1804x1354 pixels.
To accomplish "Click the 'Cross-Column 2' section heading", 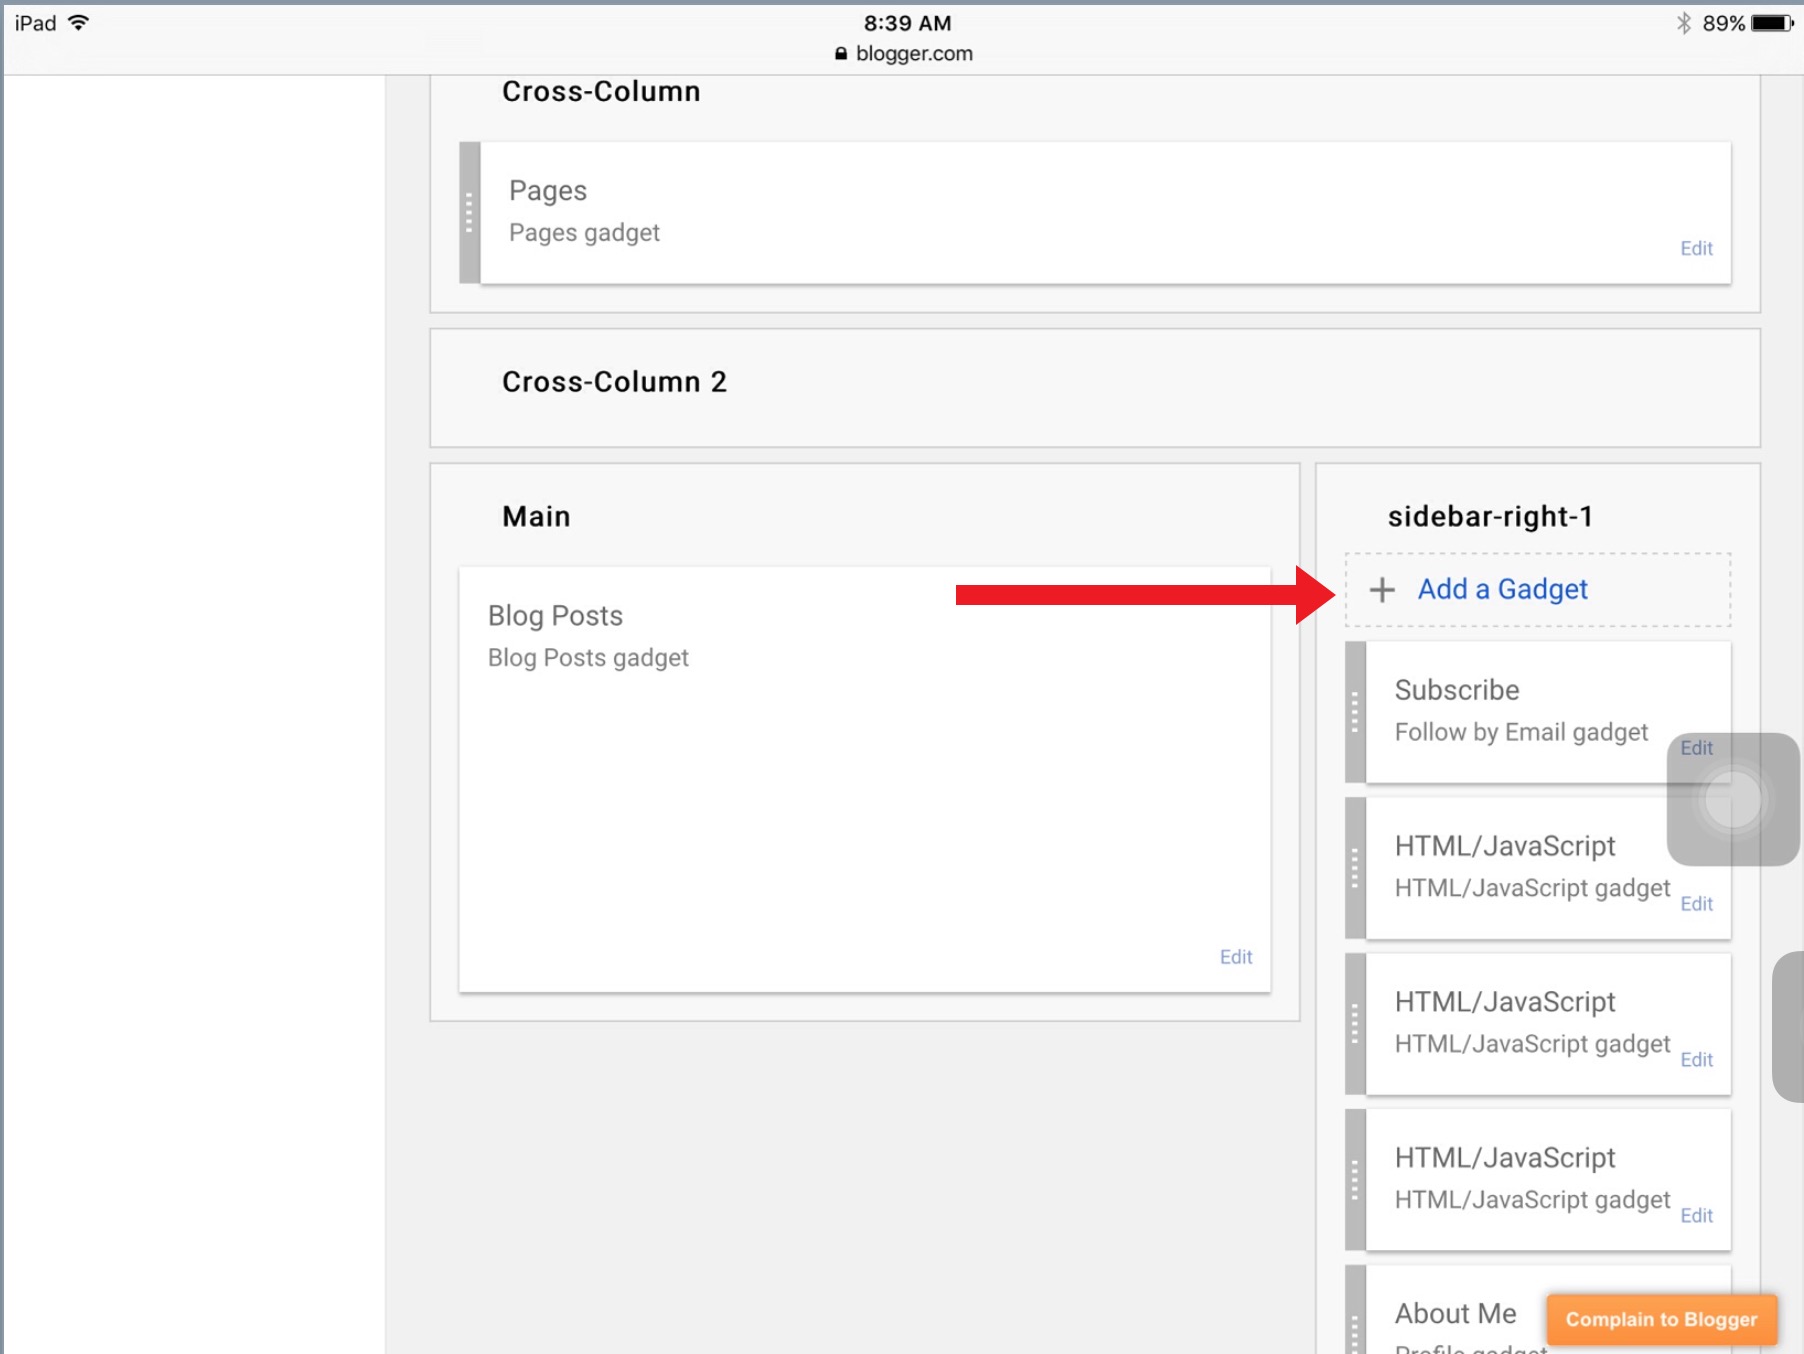I will pos(614,382).
